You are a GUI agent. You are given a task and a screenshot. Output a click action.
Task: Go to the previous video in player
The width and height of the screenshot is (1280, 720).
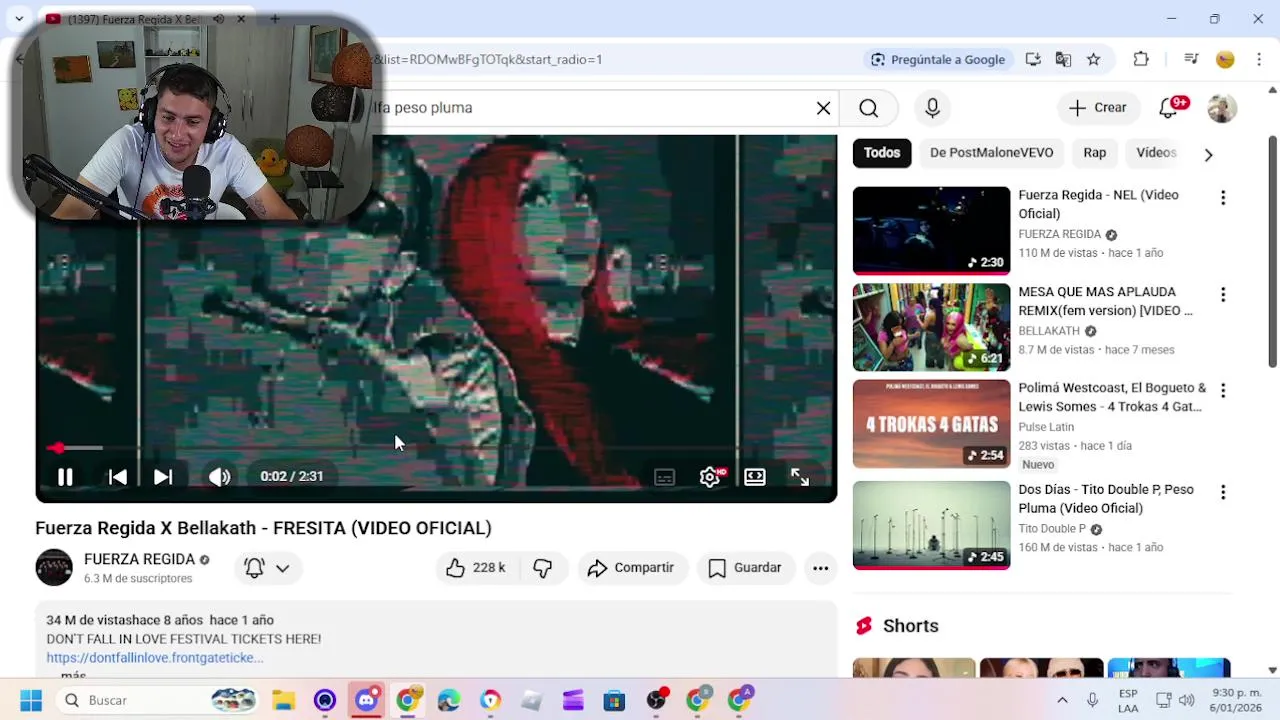pos(117,477)
